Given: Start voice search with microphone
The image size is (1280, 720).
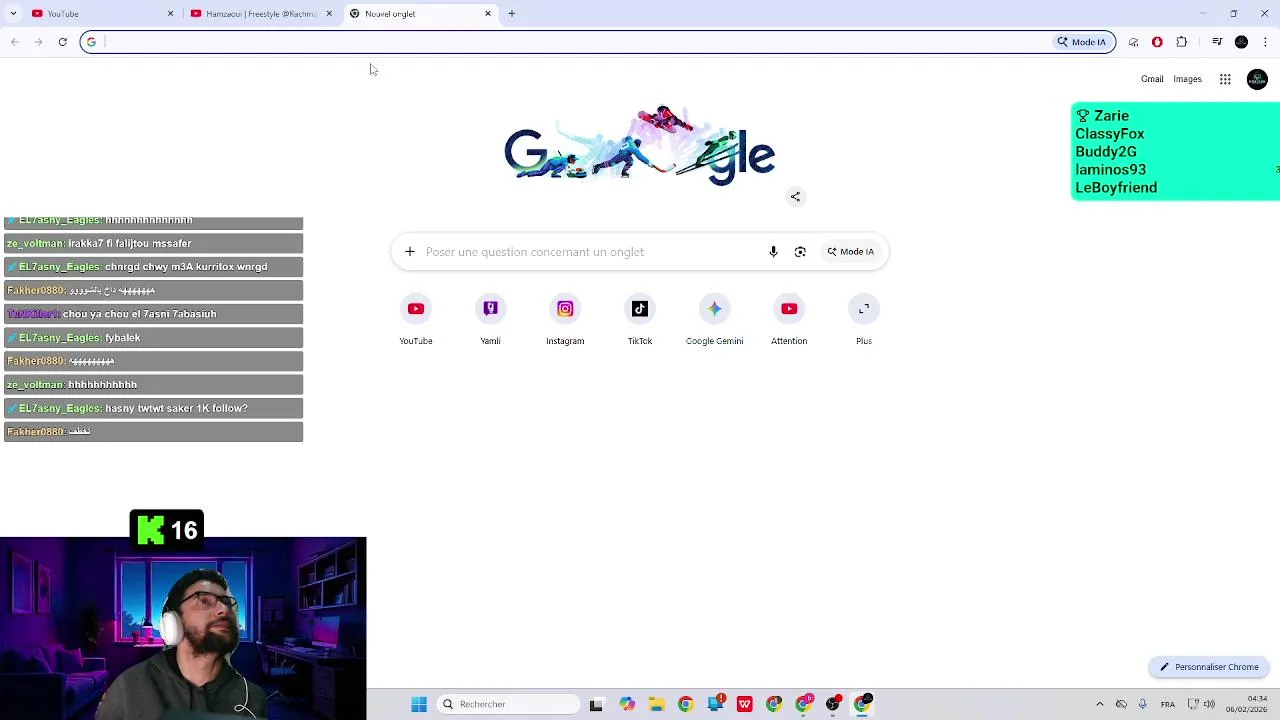Looking at the screenshot, I should coord(773,252).
